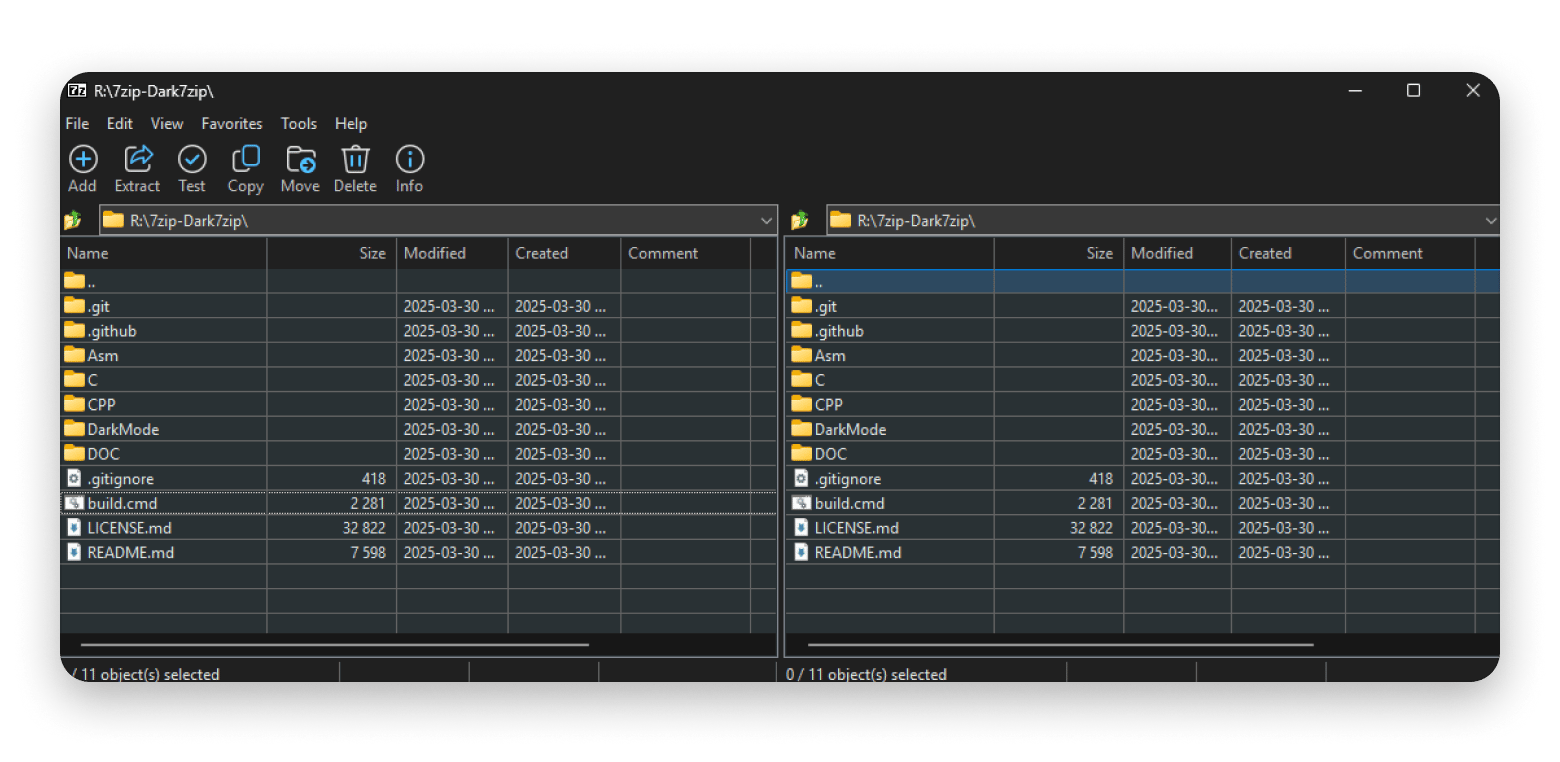
Task: Select the DarkMode folder in right panel
Action: coord(850,430)
